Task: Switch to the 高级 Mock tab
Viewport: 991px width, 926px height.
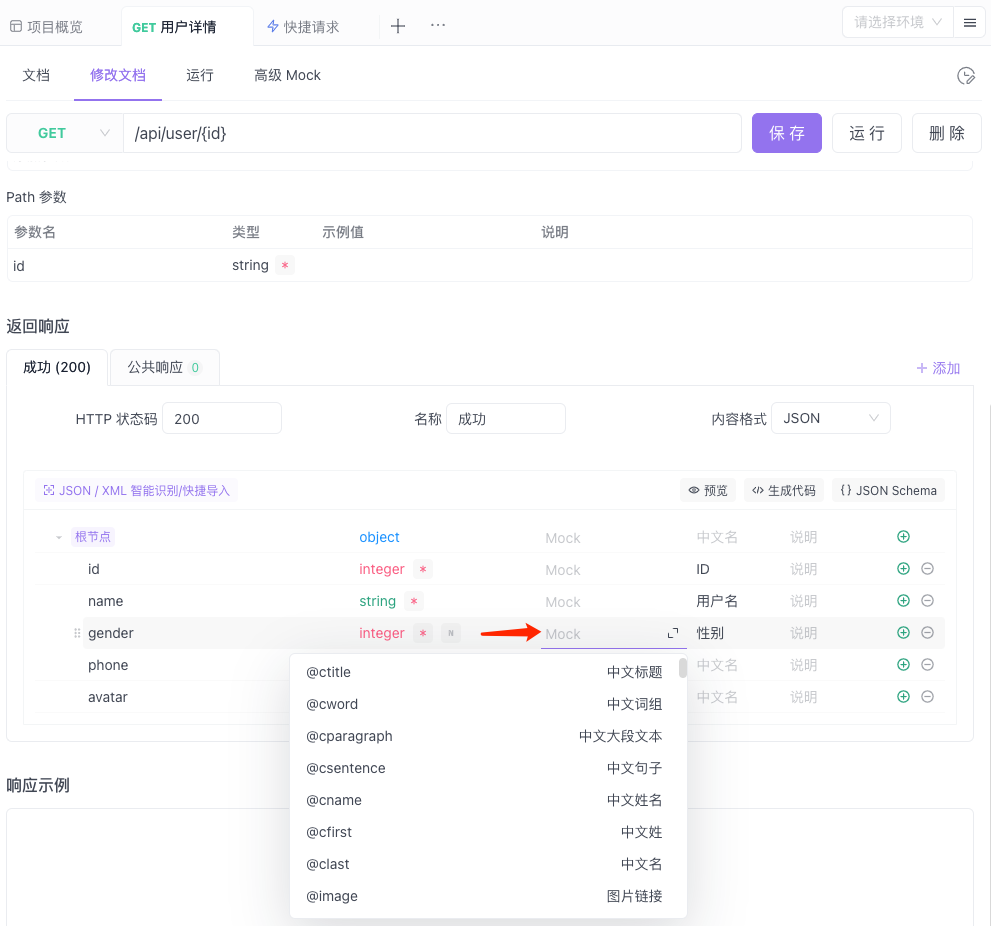Action: 287,75
